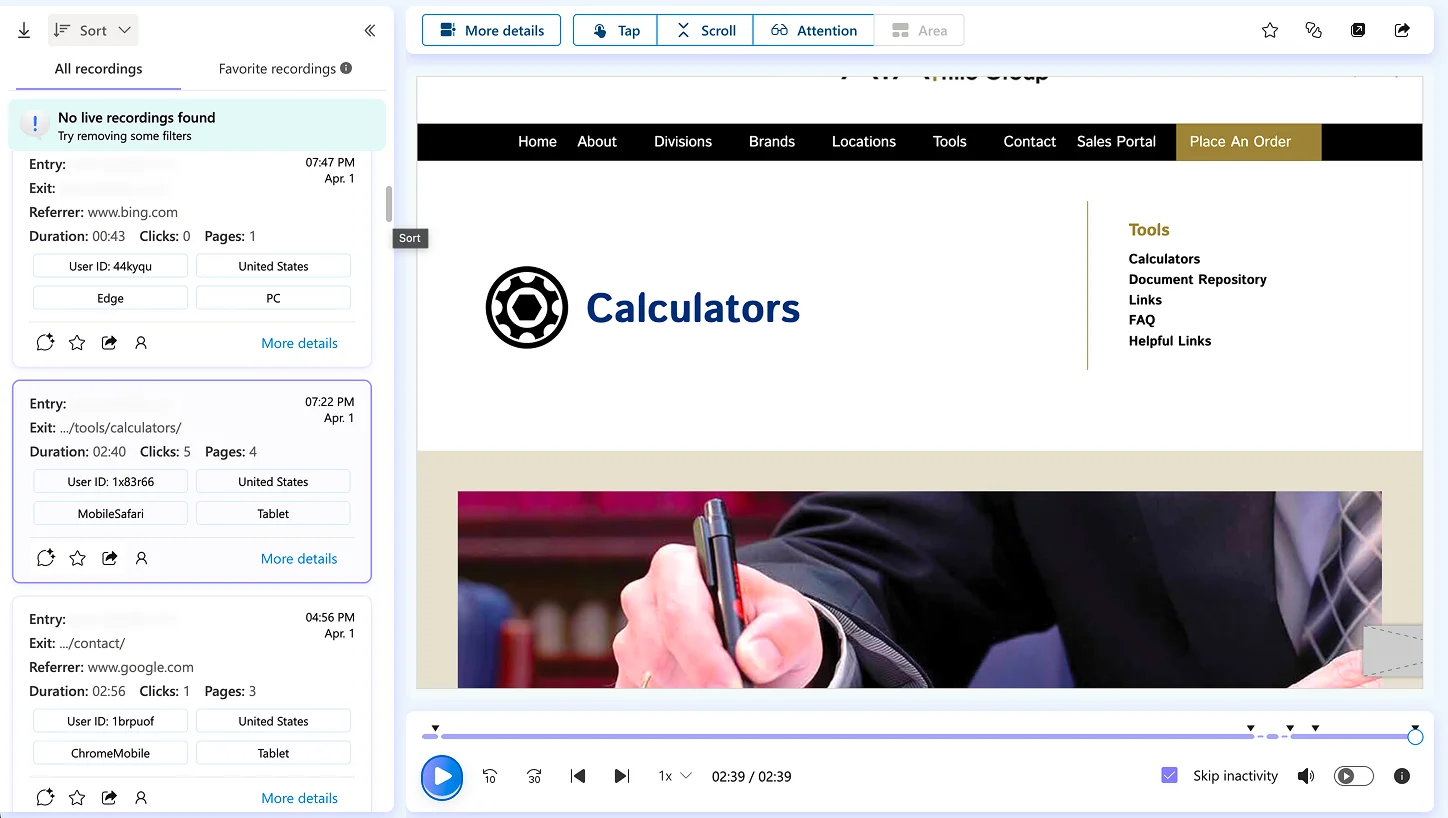Screen dimensions: 1448x818
Task: Skip back 10 seconds in playback
Action: (490, 776)
